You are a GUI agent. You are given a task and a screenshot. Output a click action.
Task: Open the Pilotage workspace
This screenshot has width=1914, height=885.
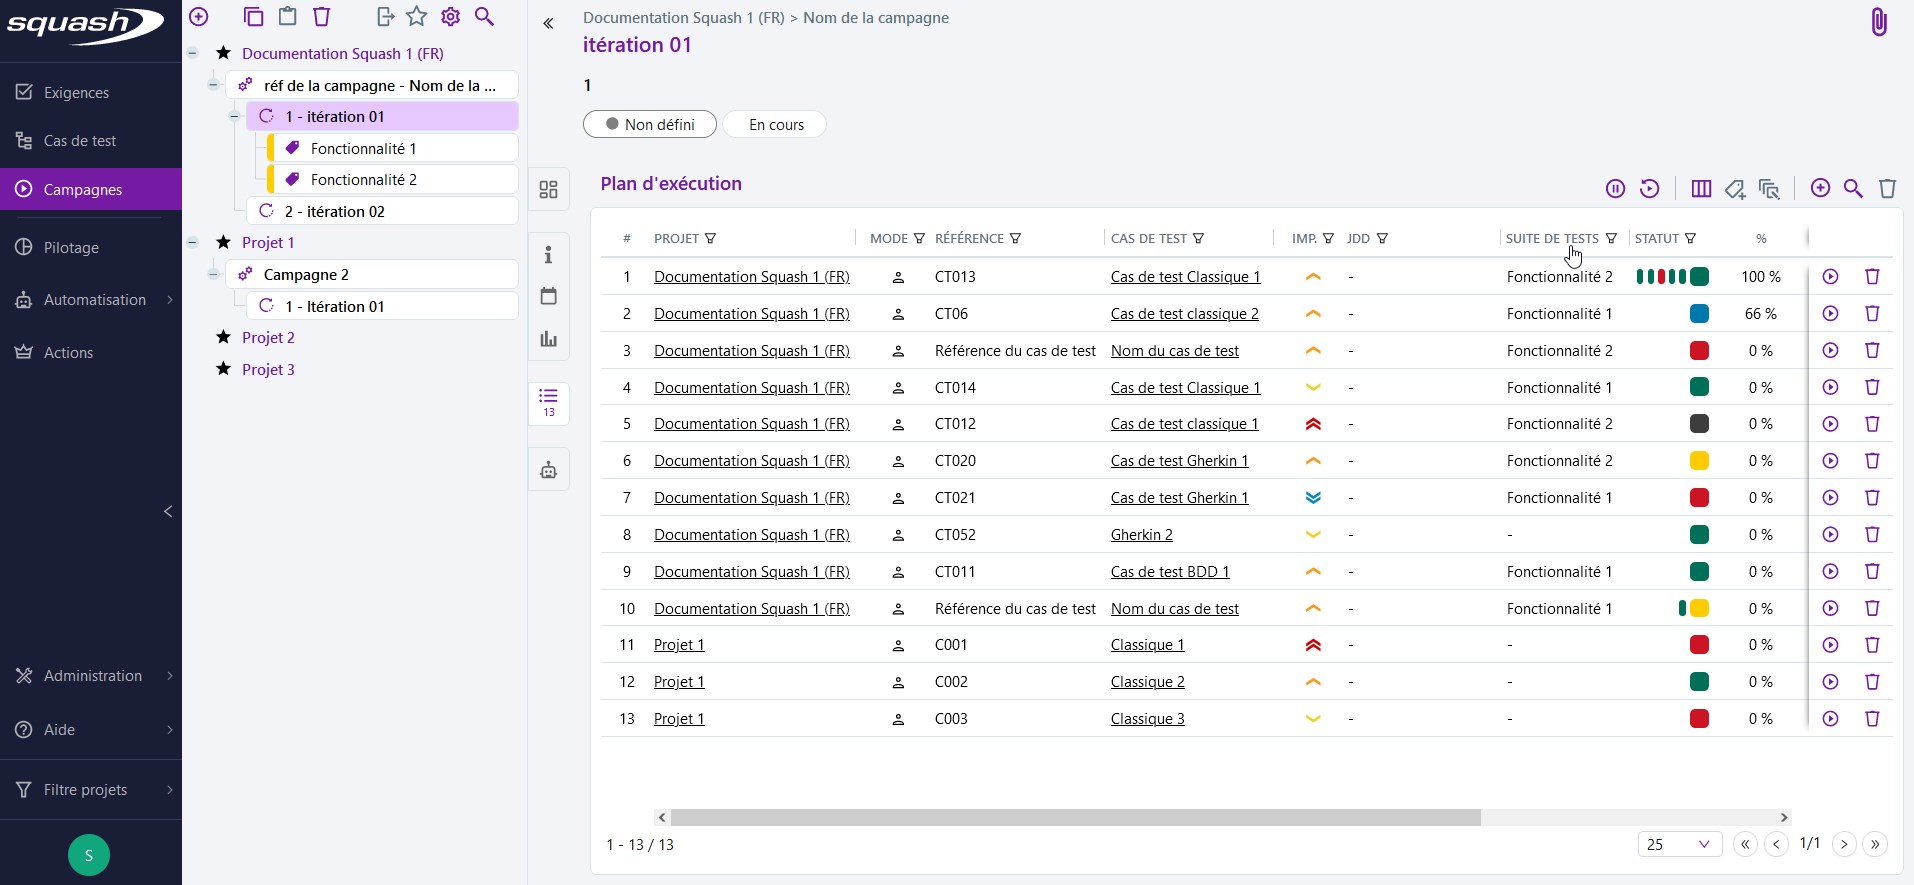tap(71, 248)
